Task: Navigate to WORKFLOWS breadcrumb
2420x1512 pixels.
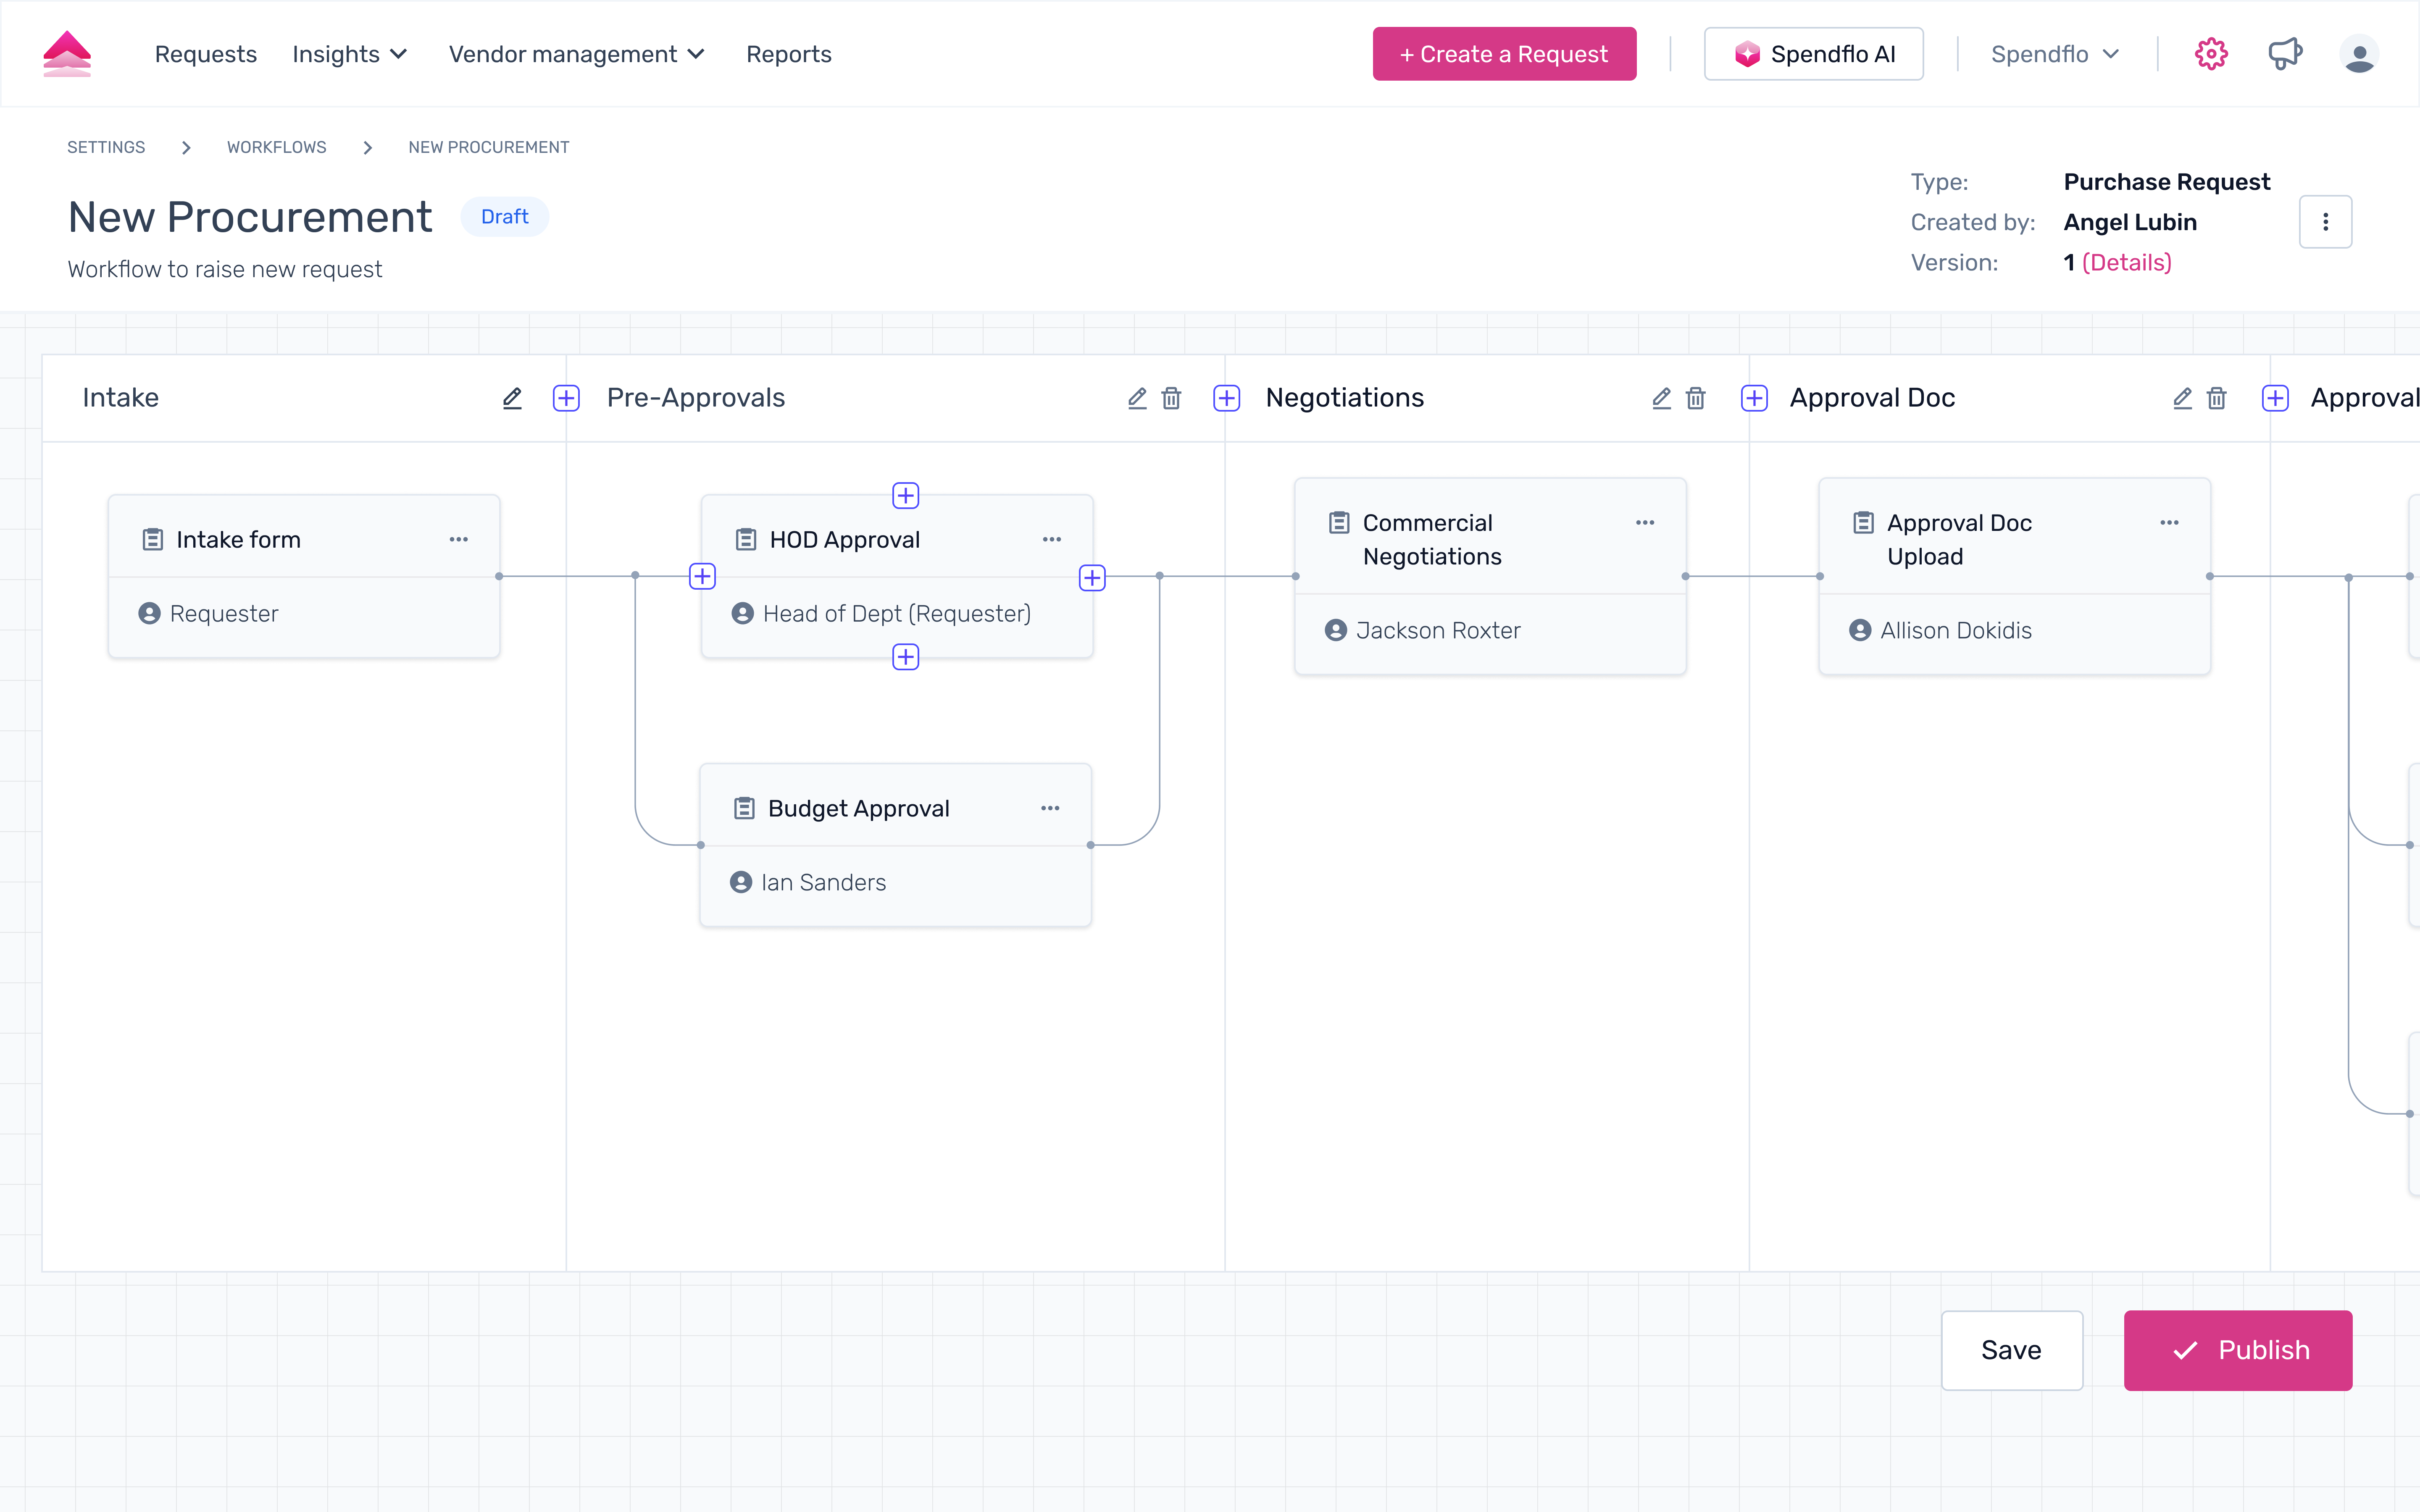Action: [276, 147]
